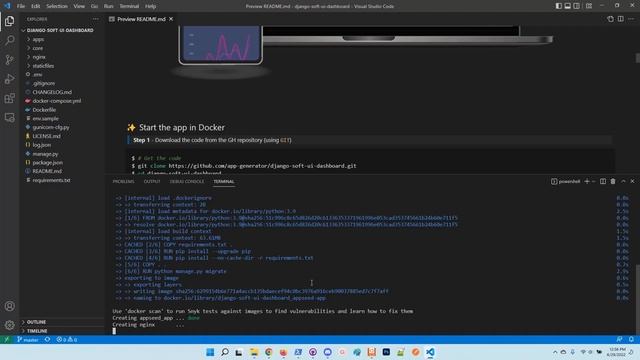Open requirements.txt file
Image resolution: width=640 pixels, height=360 pixels.
51,180
